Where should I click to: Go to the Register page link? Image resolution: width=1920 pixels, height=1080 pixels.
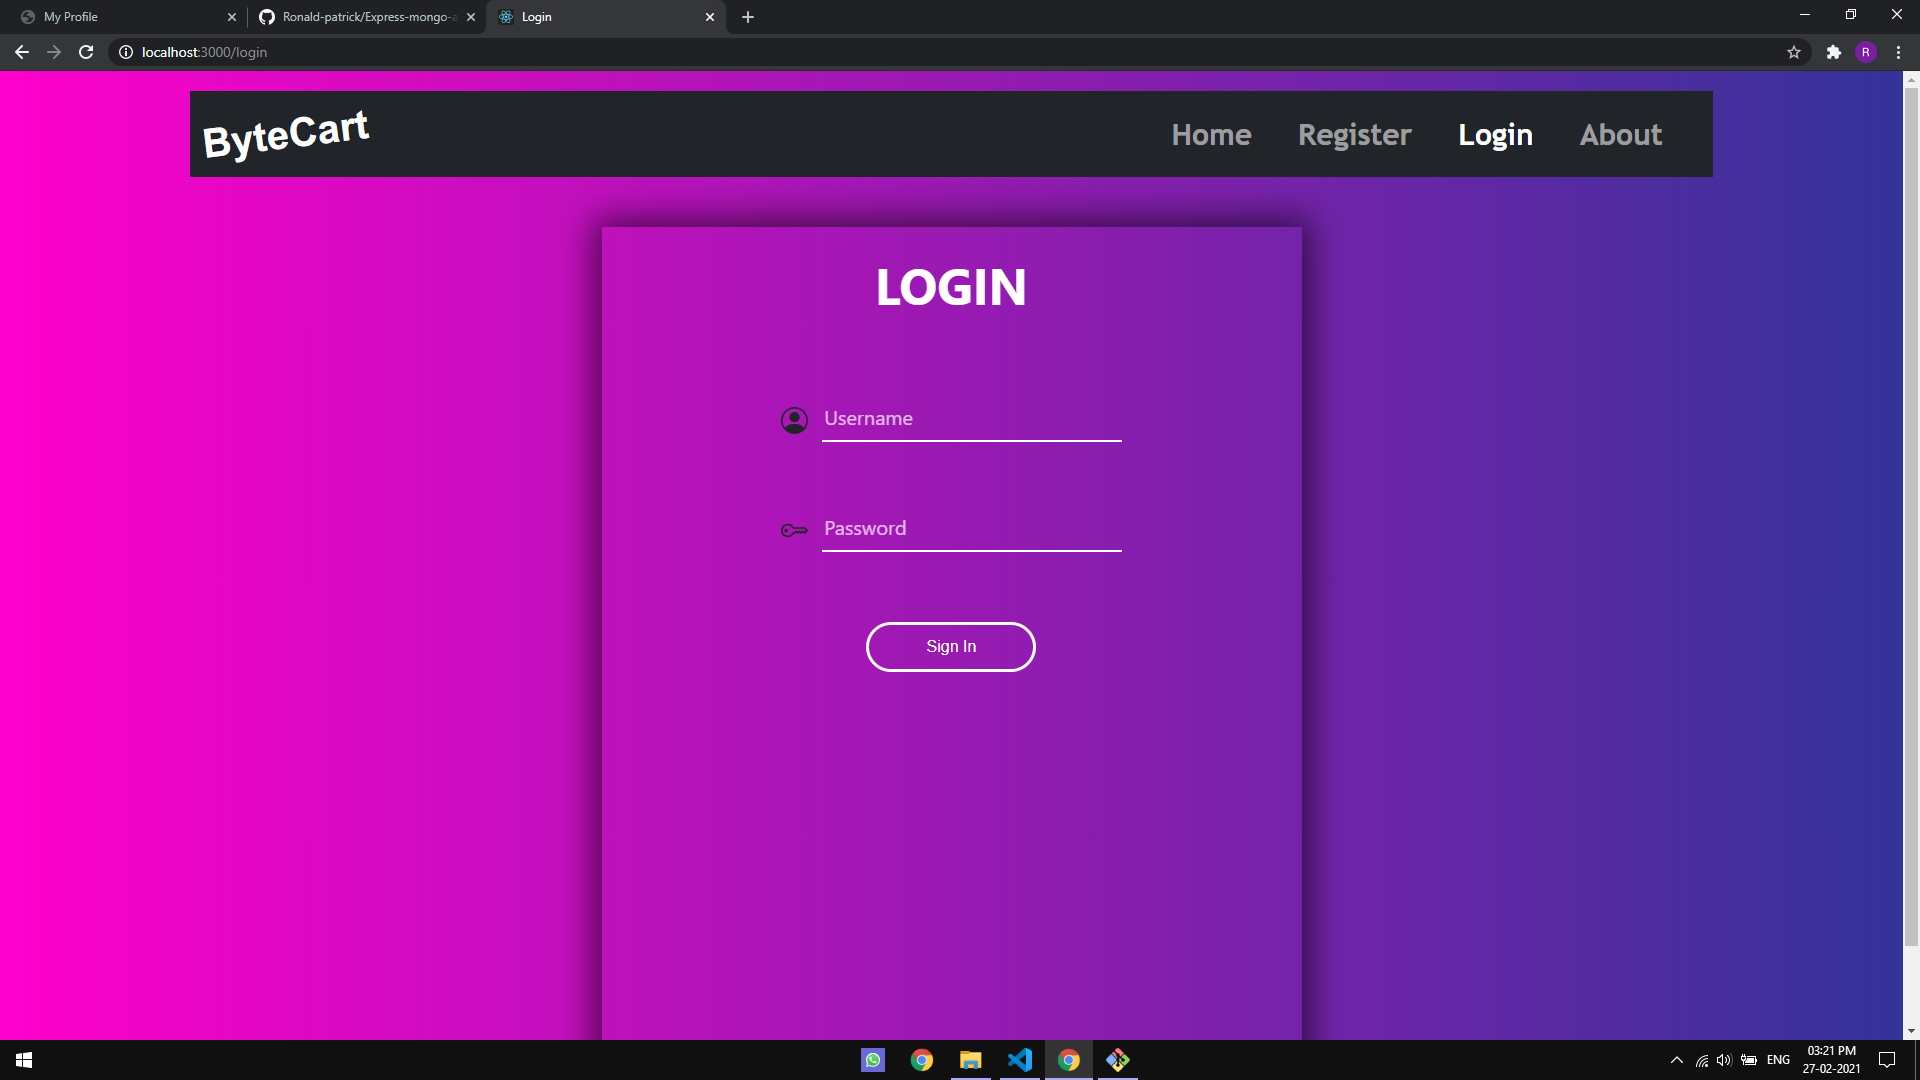[x=1354, y=135]
